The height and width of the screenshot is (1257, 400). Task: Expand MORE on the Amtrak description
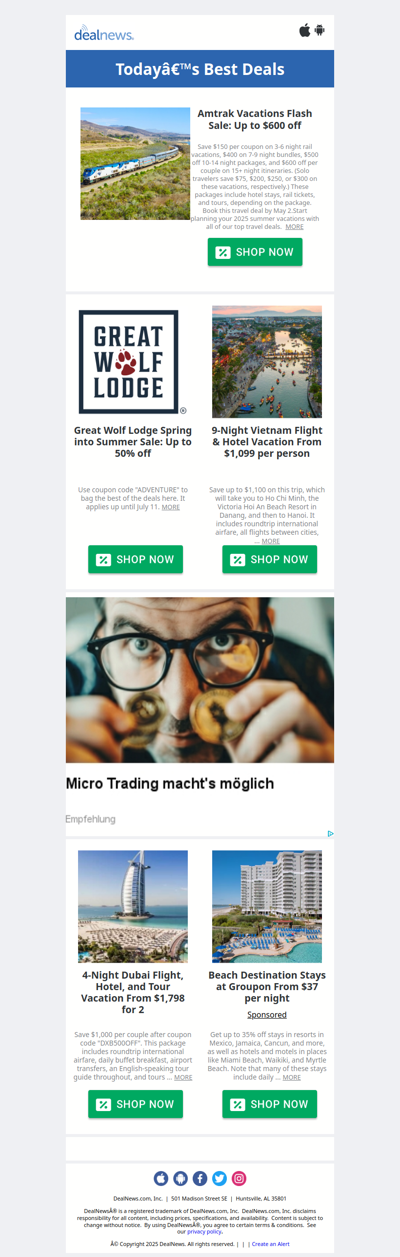pos(294,227)
